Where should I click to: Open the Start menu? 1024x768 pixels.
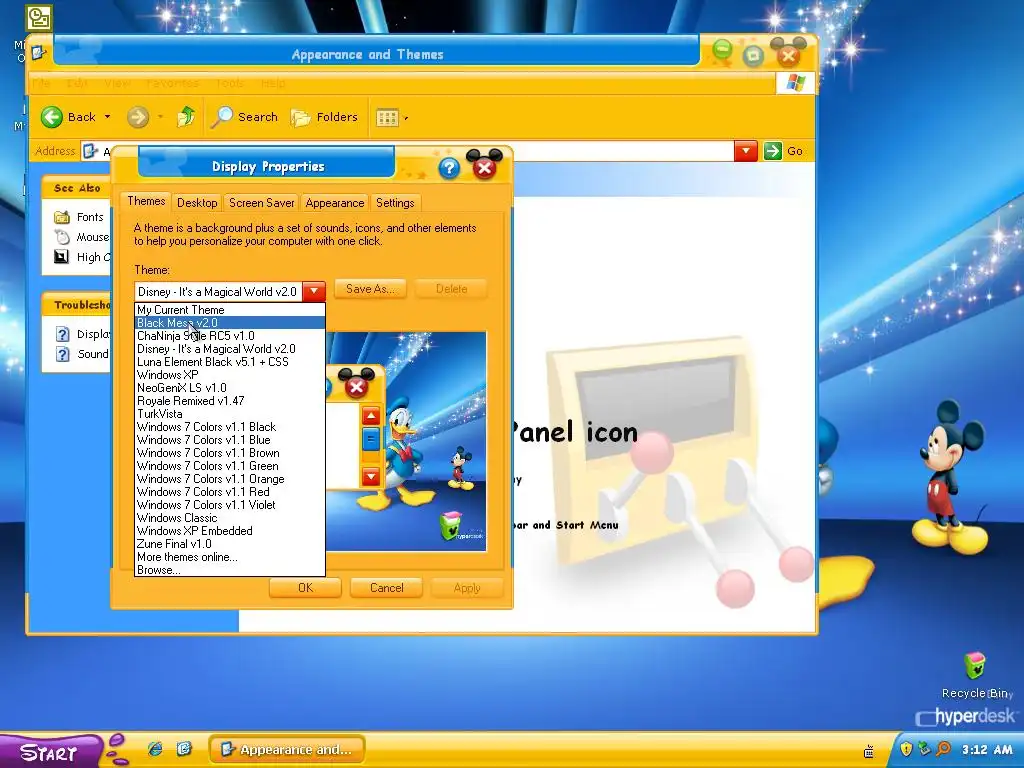point(50,752)
